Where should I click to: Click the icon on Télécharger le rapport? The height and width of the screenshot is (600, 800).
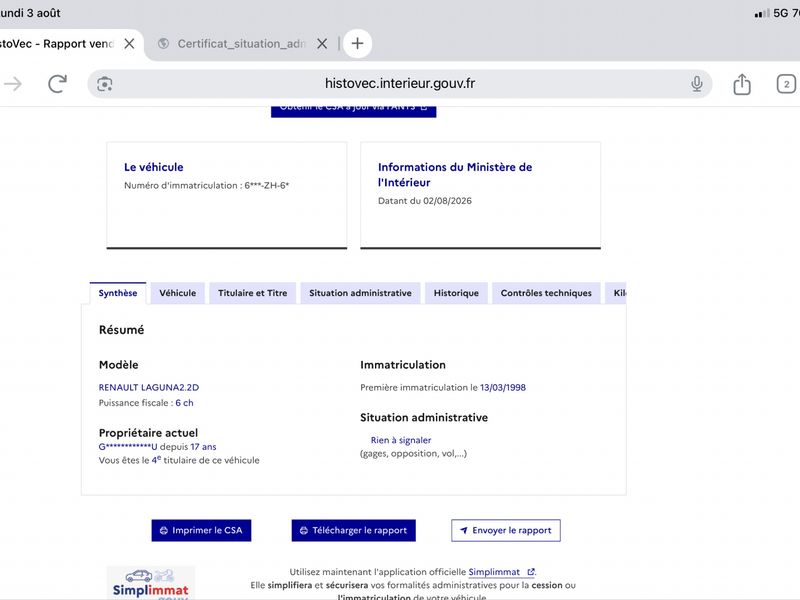[x=304, y=531]
